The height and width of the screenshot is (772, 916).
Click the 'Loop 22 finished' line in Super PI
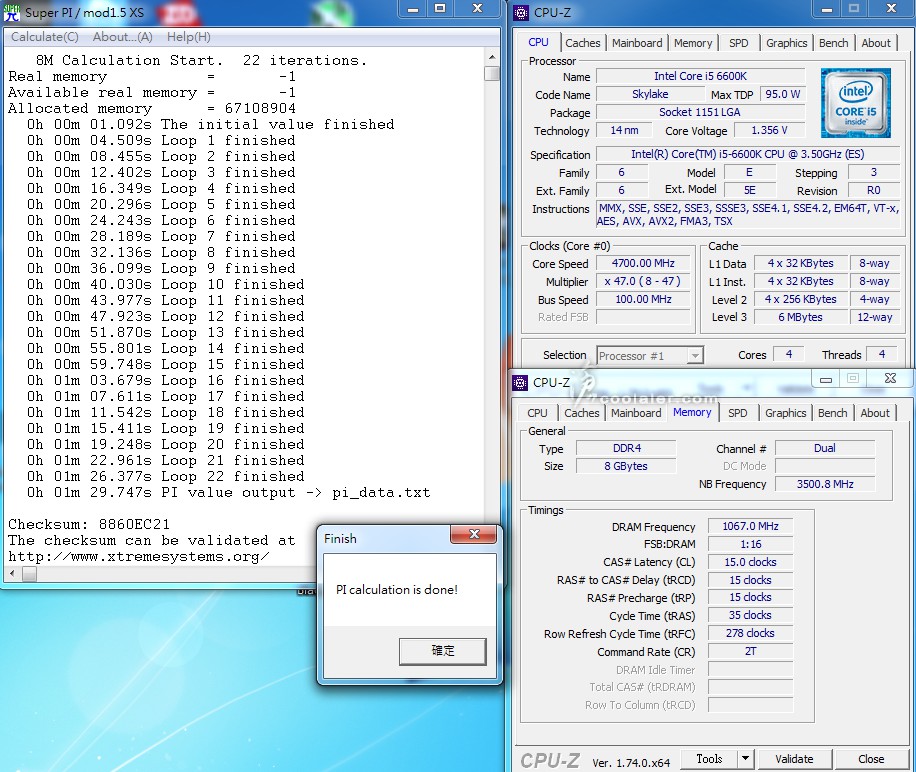coord(233,476)
